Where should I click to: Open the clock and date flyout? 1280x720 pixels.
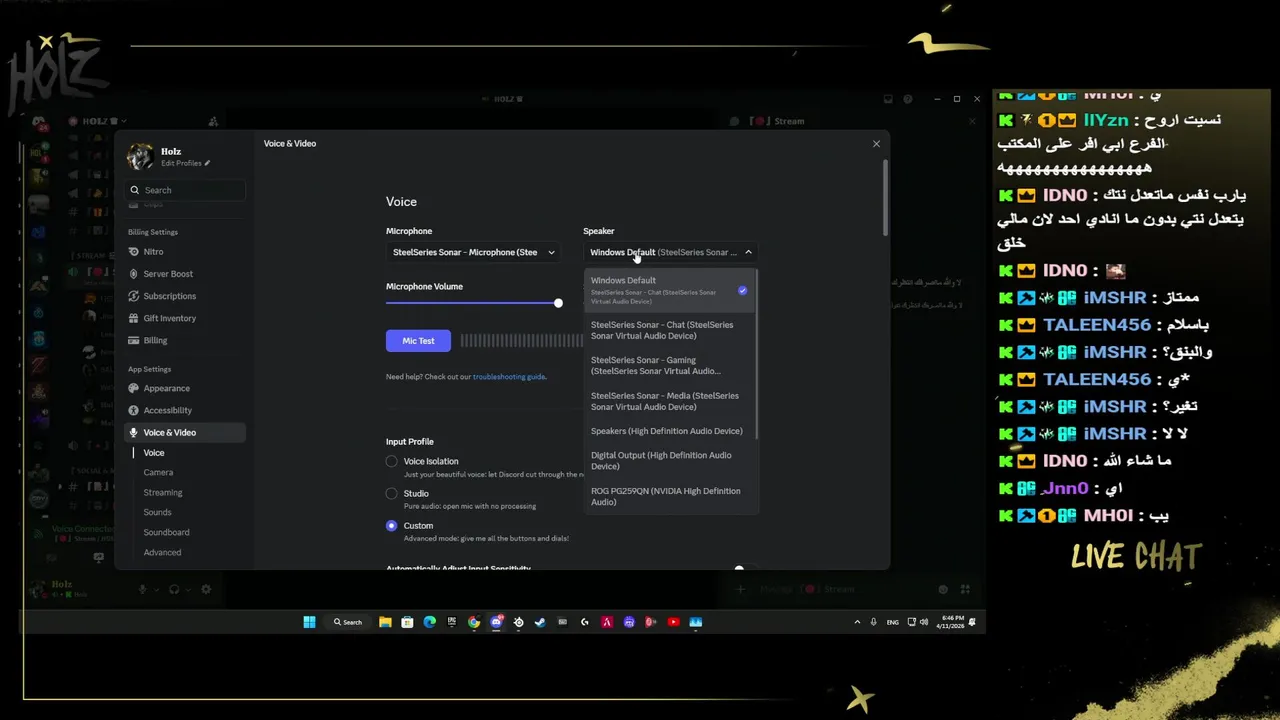coord(950,622)
